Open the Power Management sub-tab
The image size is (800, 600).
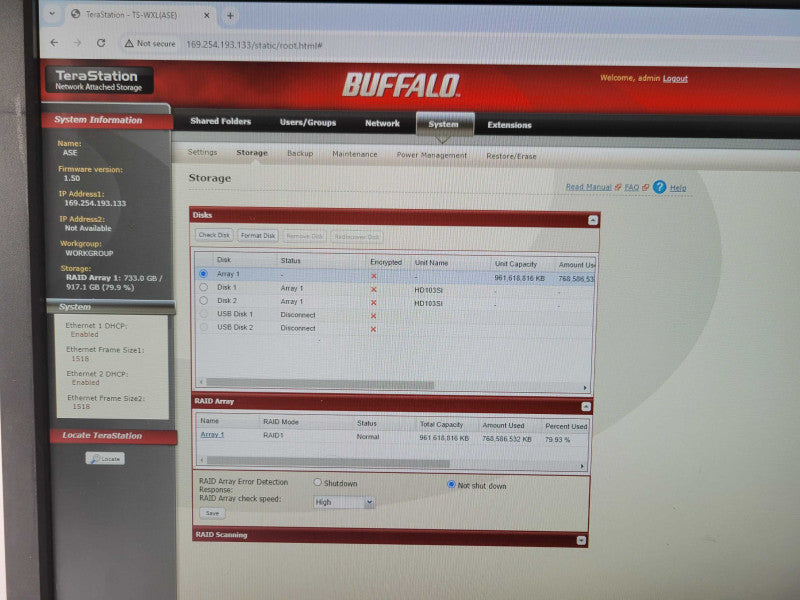click(432, 155)
